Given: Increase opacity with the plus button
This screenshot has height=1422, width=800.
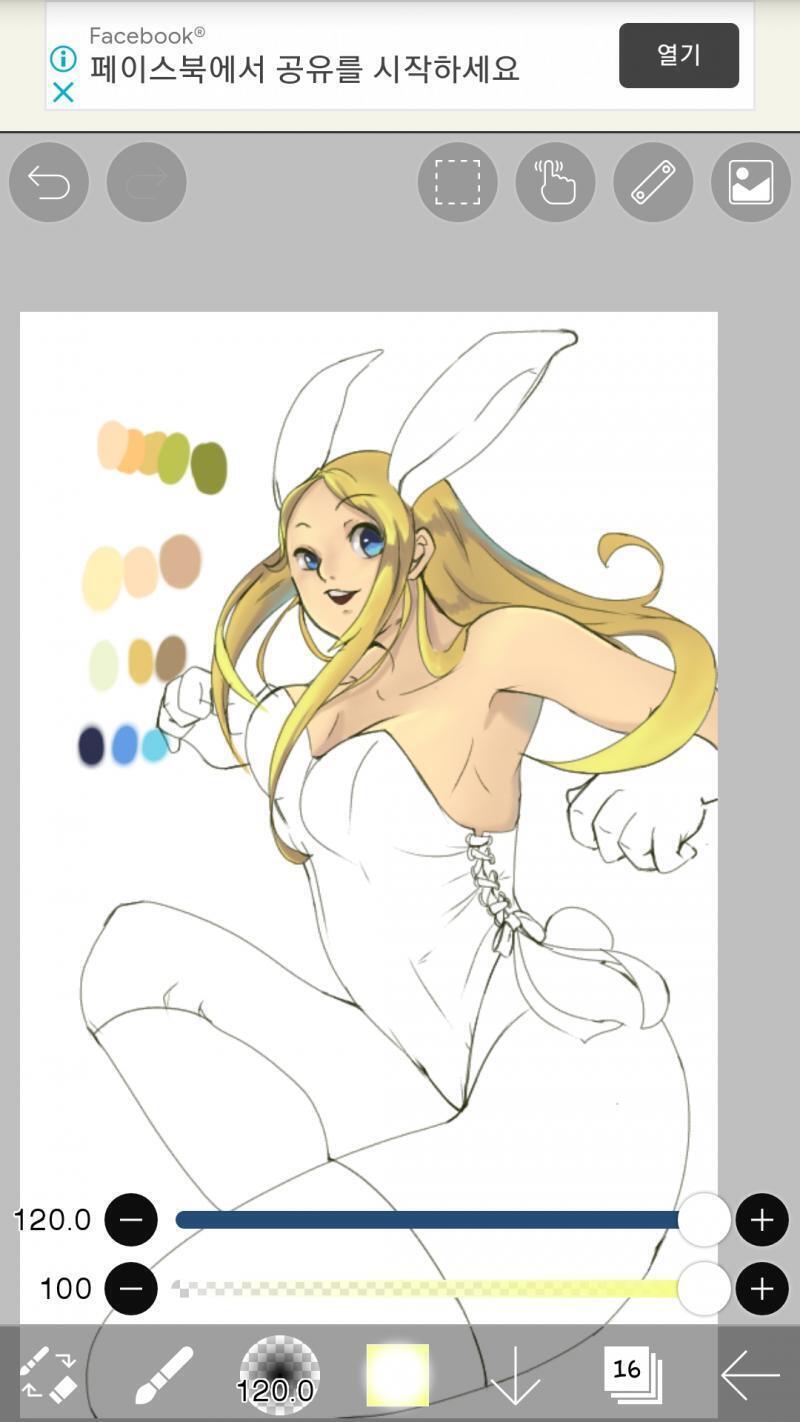Looking at the screenshot, I should (x=762, y=1288).
